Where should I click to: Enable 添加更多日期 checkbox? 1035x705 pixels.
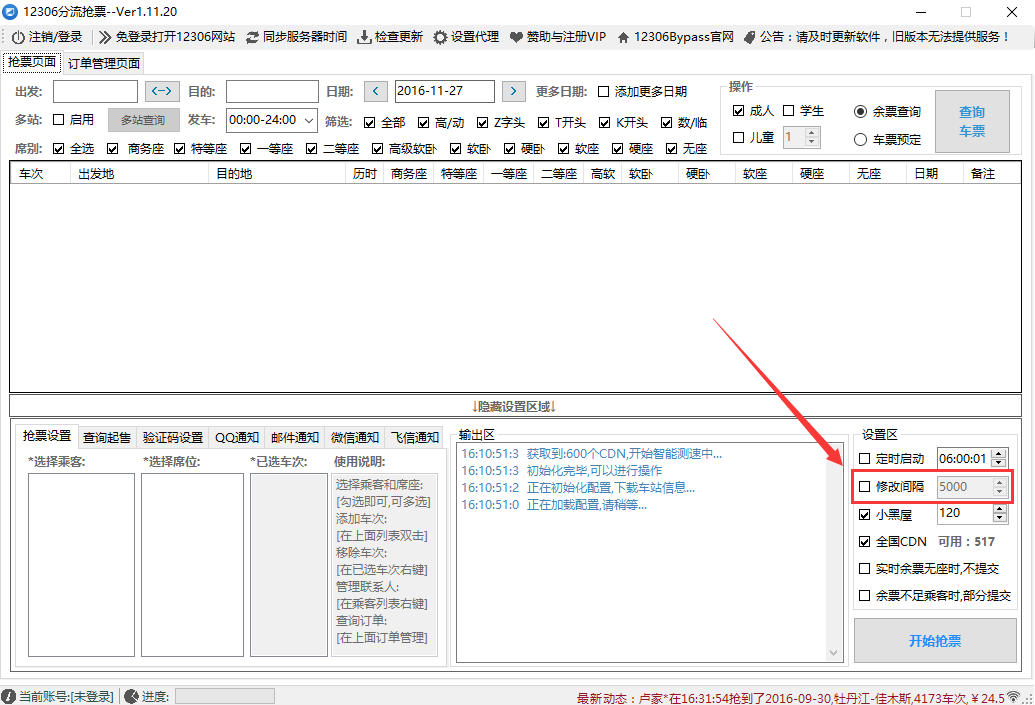[603, 92]
